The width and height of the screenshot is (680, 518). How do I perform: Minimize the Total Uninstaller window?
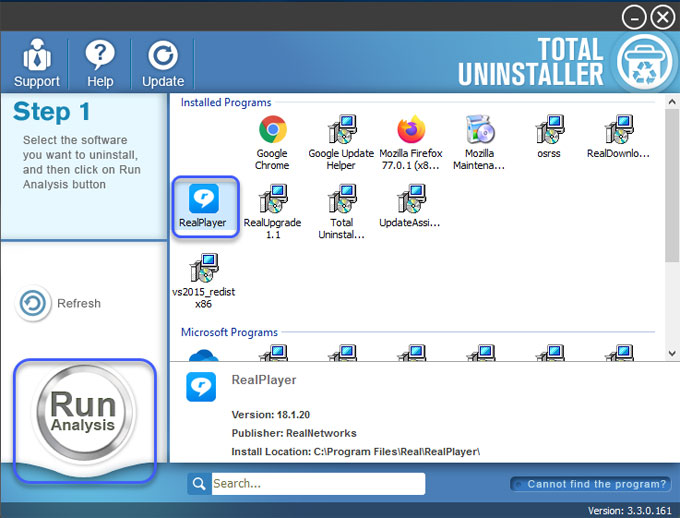click(634, 18)
